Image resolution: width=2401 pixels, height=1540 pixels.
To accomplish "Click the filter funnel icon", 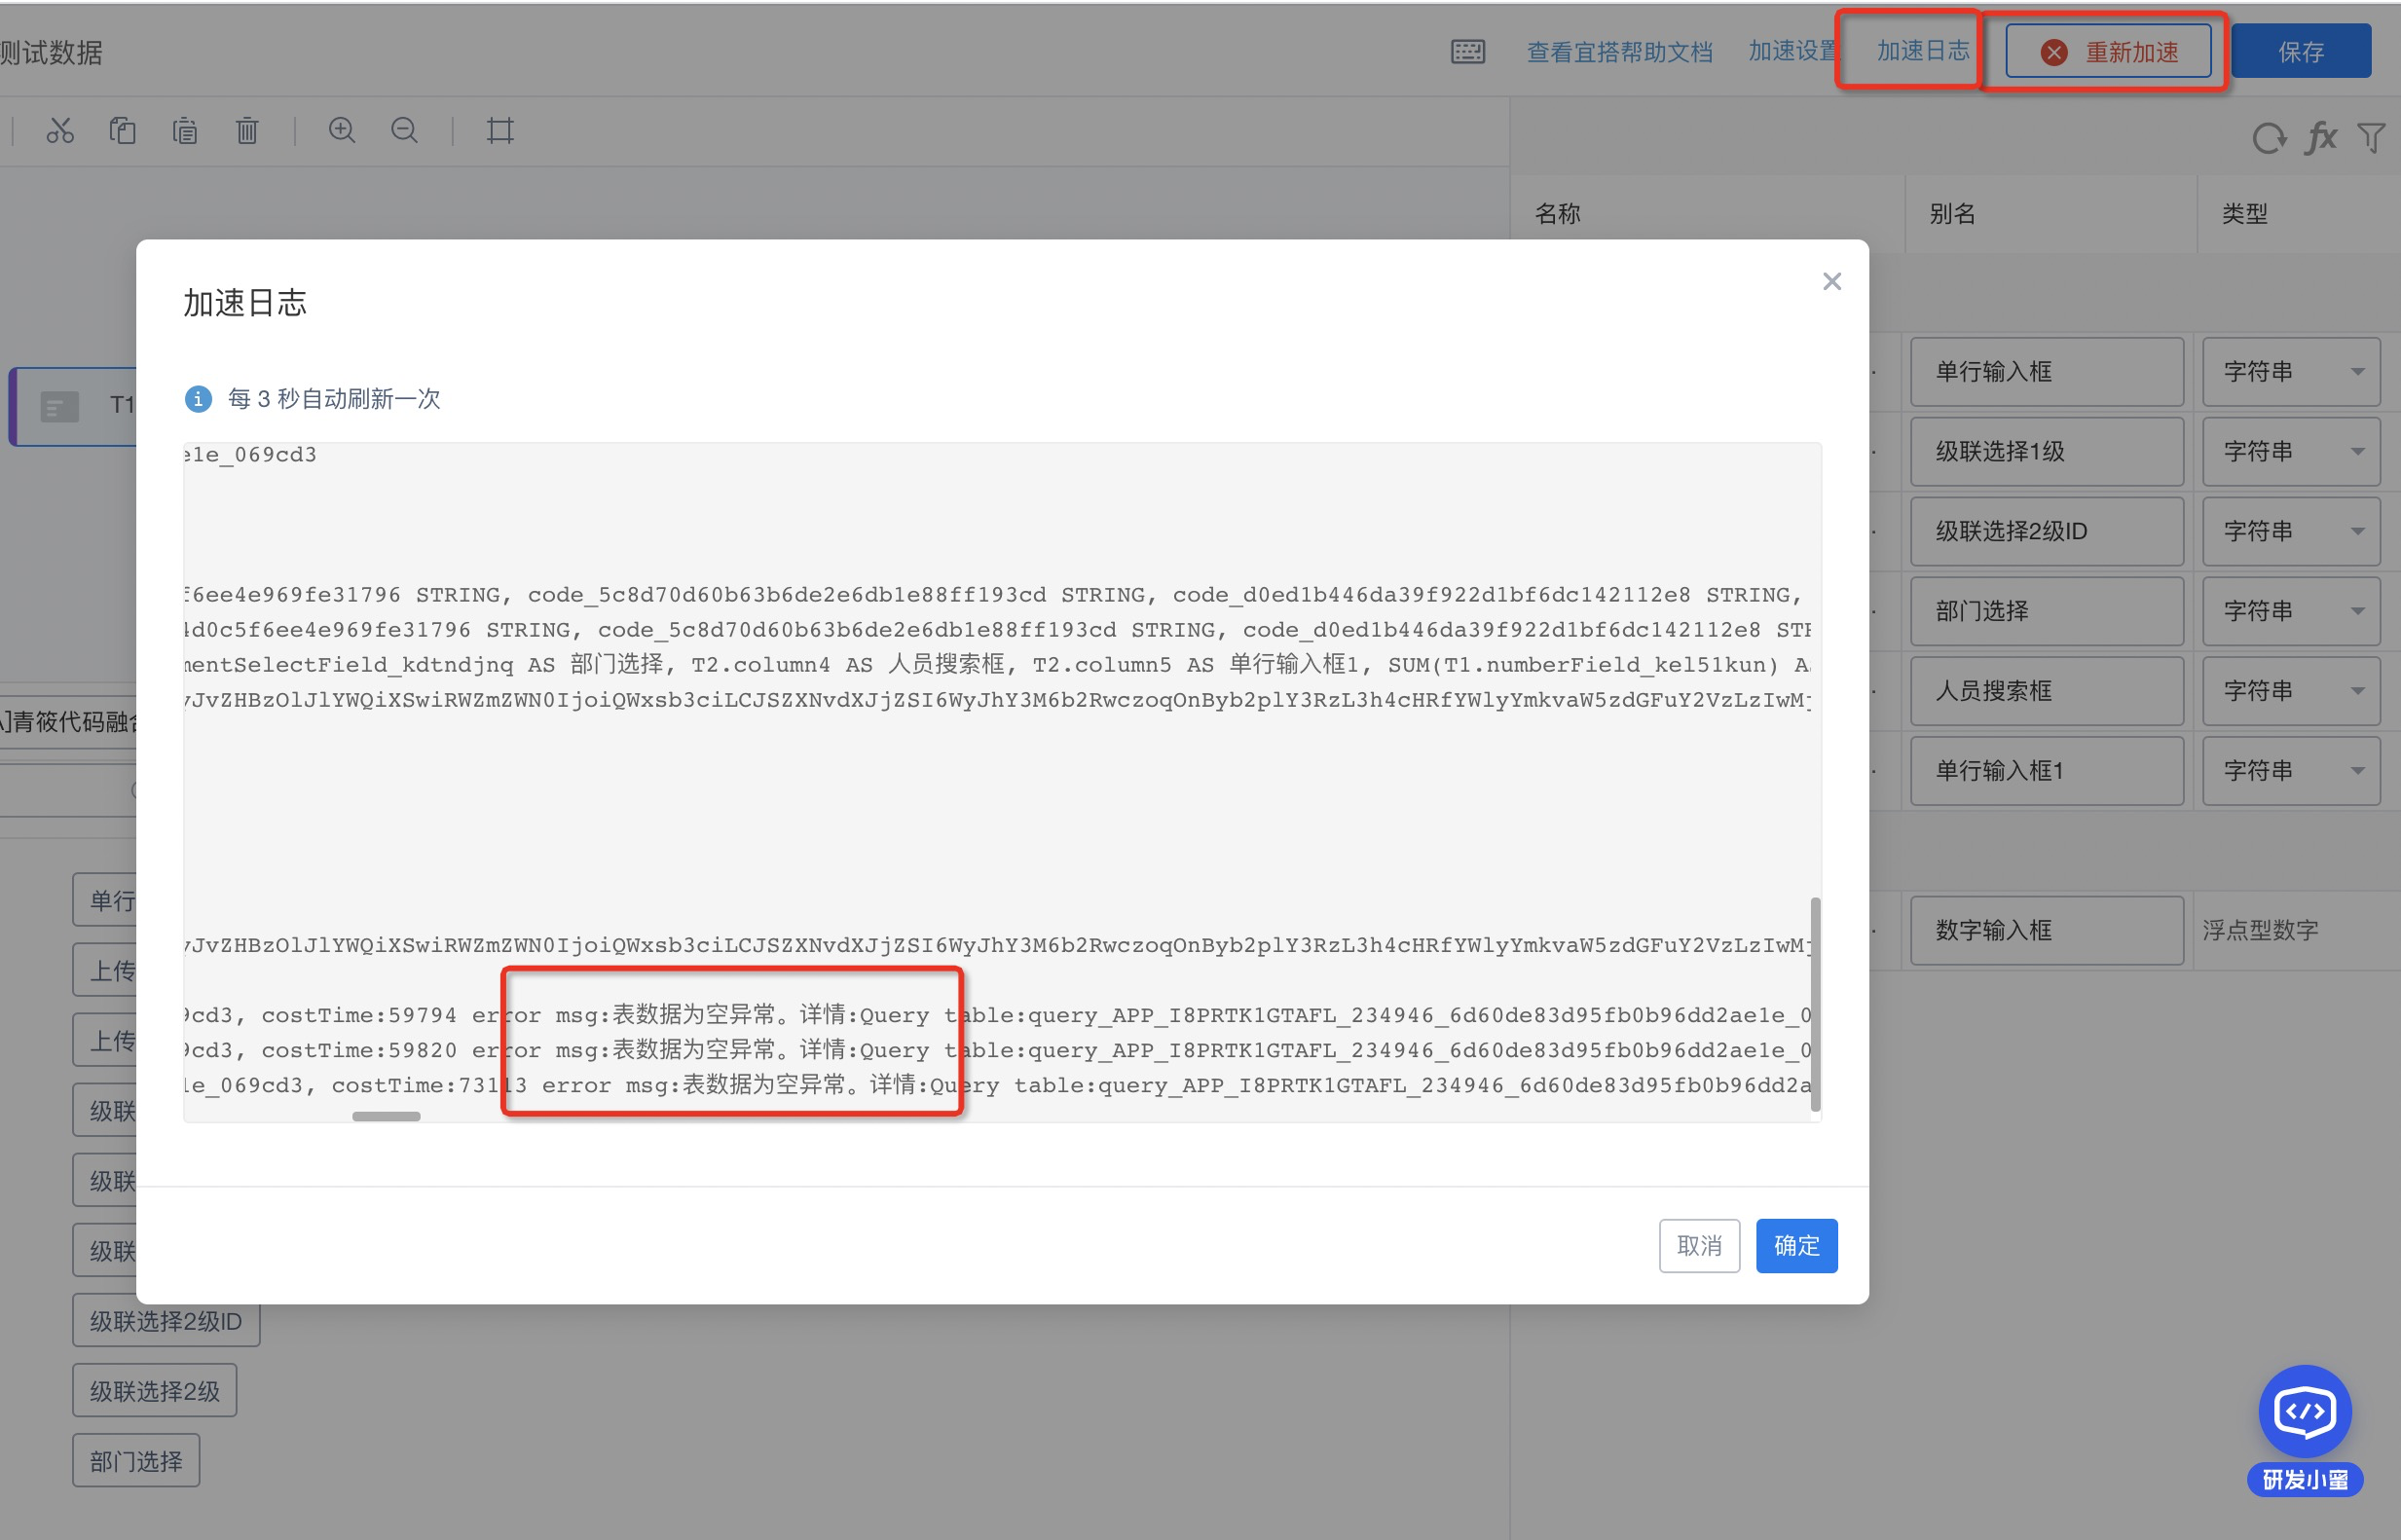I will [x=2371, y=138].
